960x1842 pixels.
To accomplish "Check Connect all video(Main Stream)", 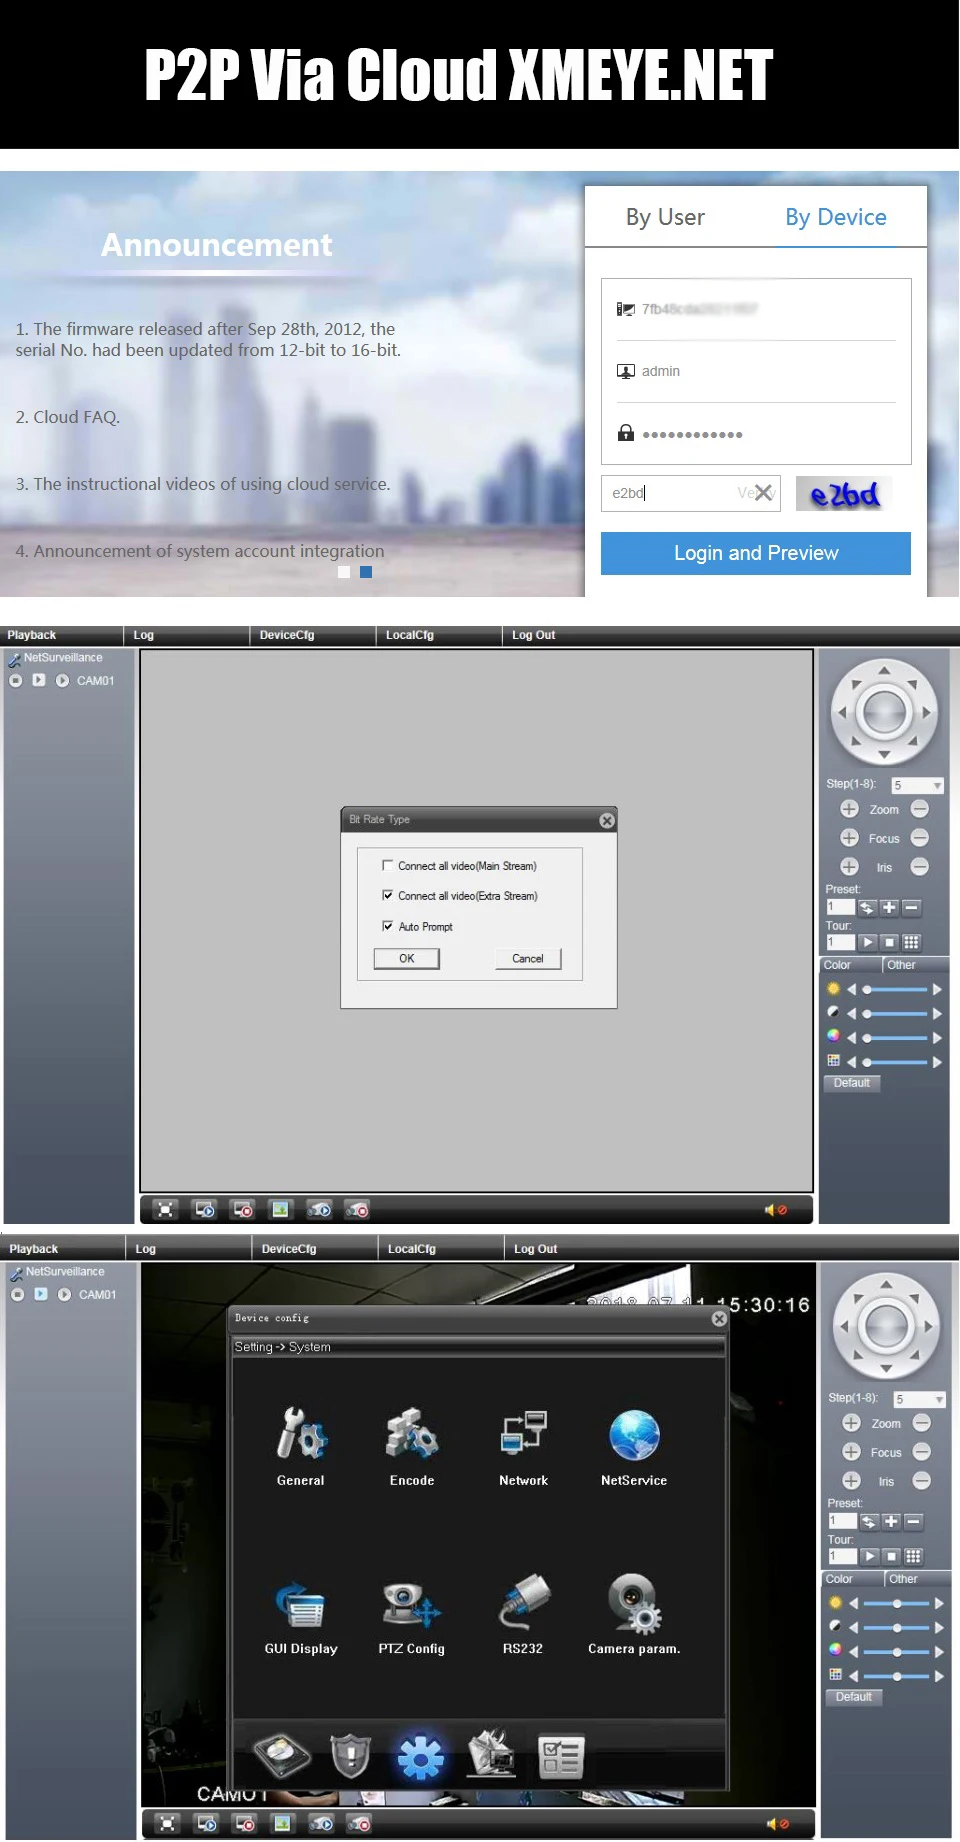I will [x=388, y=866].
